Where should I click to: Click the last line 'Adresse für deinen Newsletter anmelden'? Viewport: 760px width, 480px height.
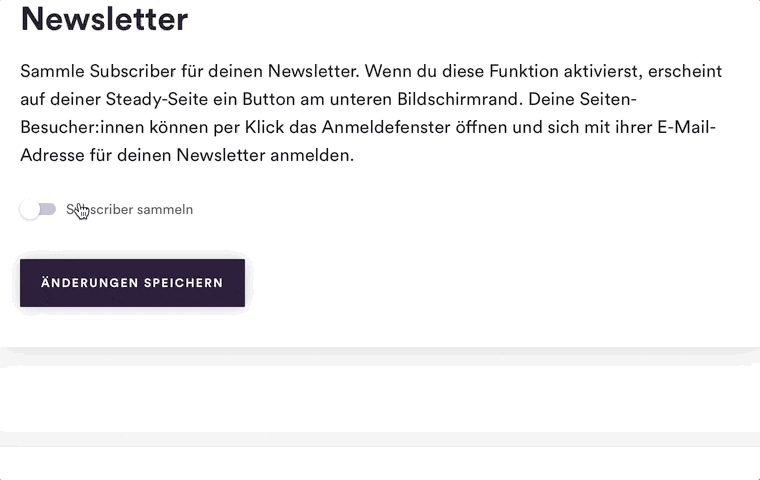[187, 155]
